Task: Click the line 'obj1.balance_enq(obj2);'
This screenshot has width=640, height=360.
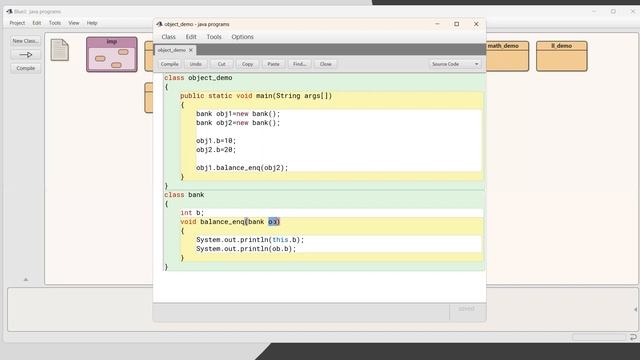Action: coord(242,168)
